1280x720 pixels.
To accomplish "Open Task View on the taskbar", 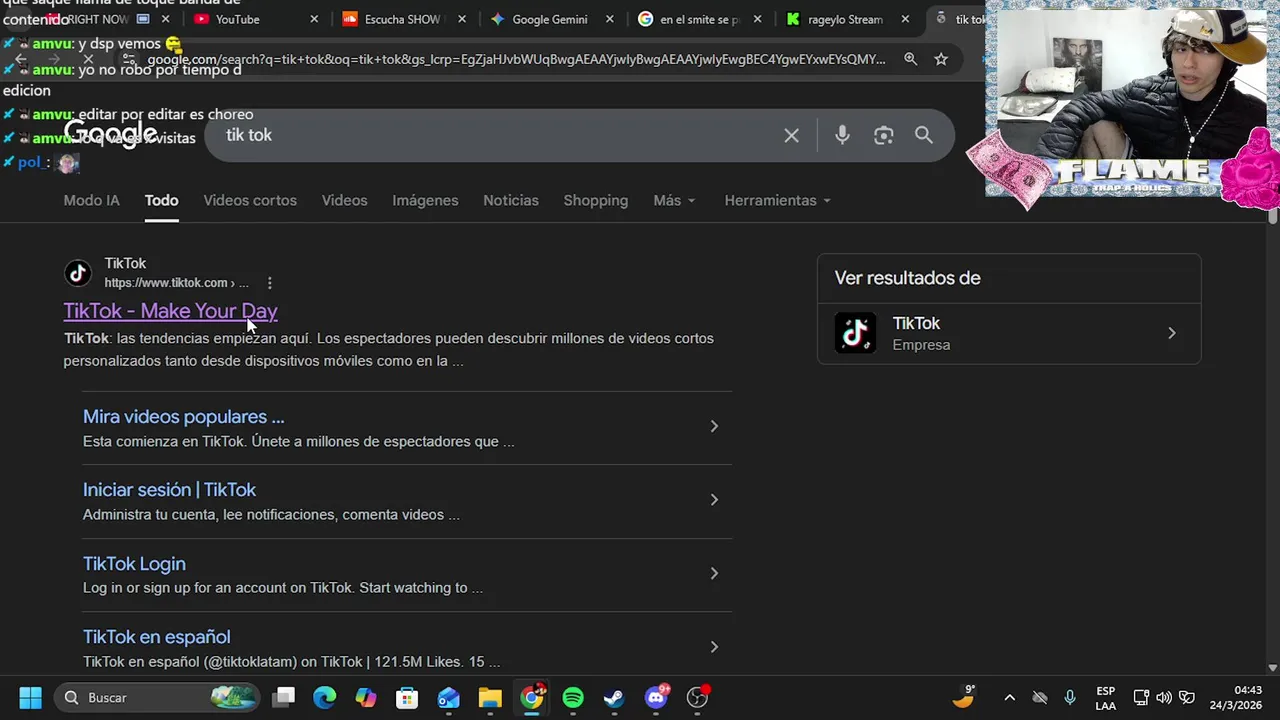I will (x=284, y=697).
